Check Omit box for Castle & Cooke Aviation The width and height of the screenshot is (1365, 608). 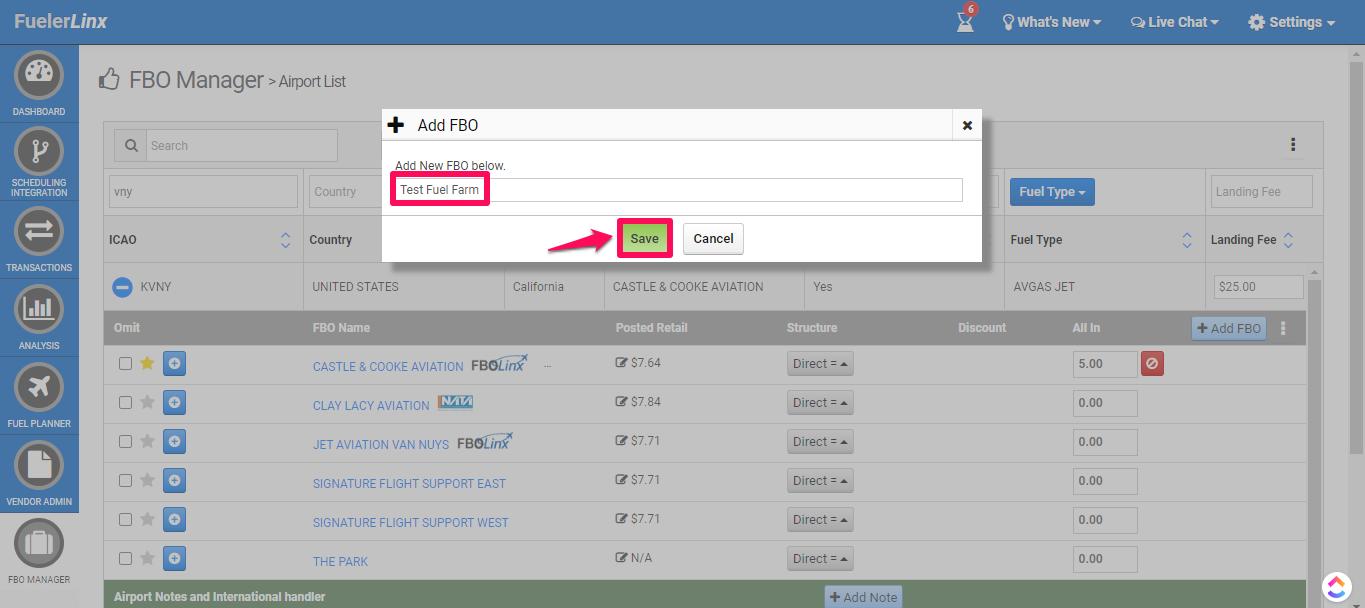point(125,364)
